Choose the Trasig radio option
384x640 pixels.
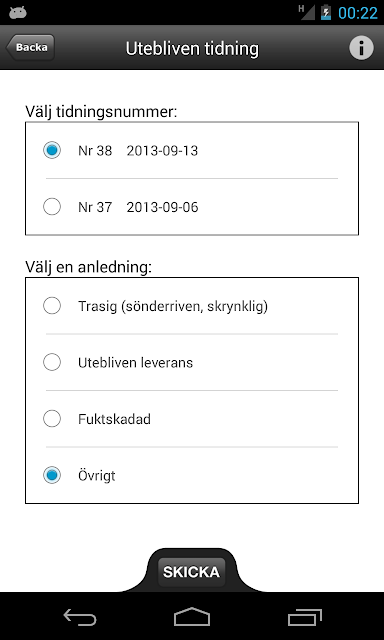coord(52,306)
